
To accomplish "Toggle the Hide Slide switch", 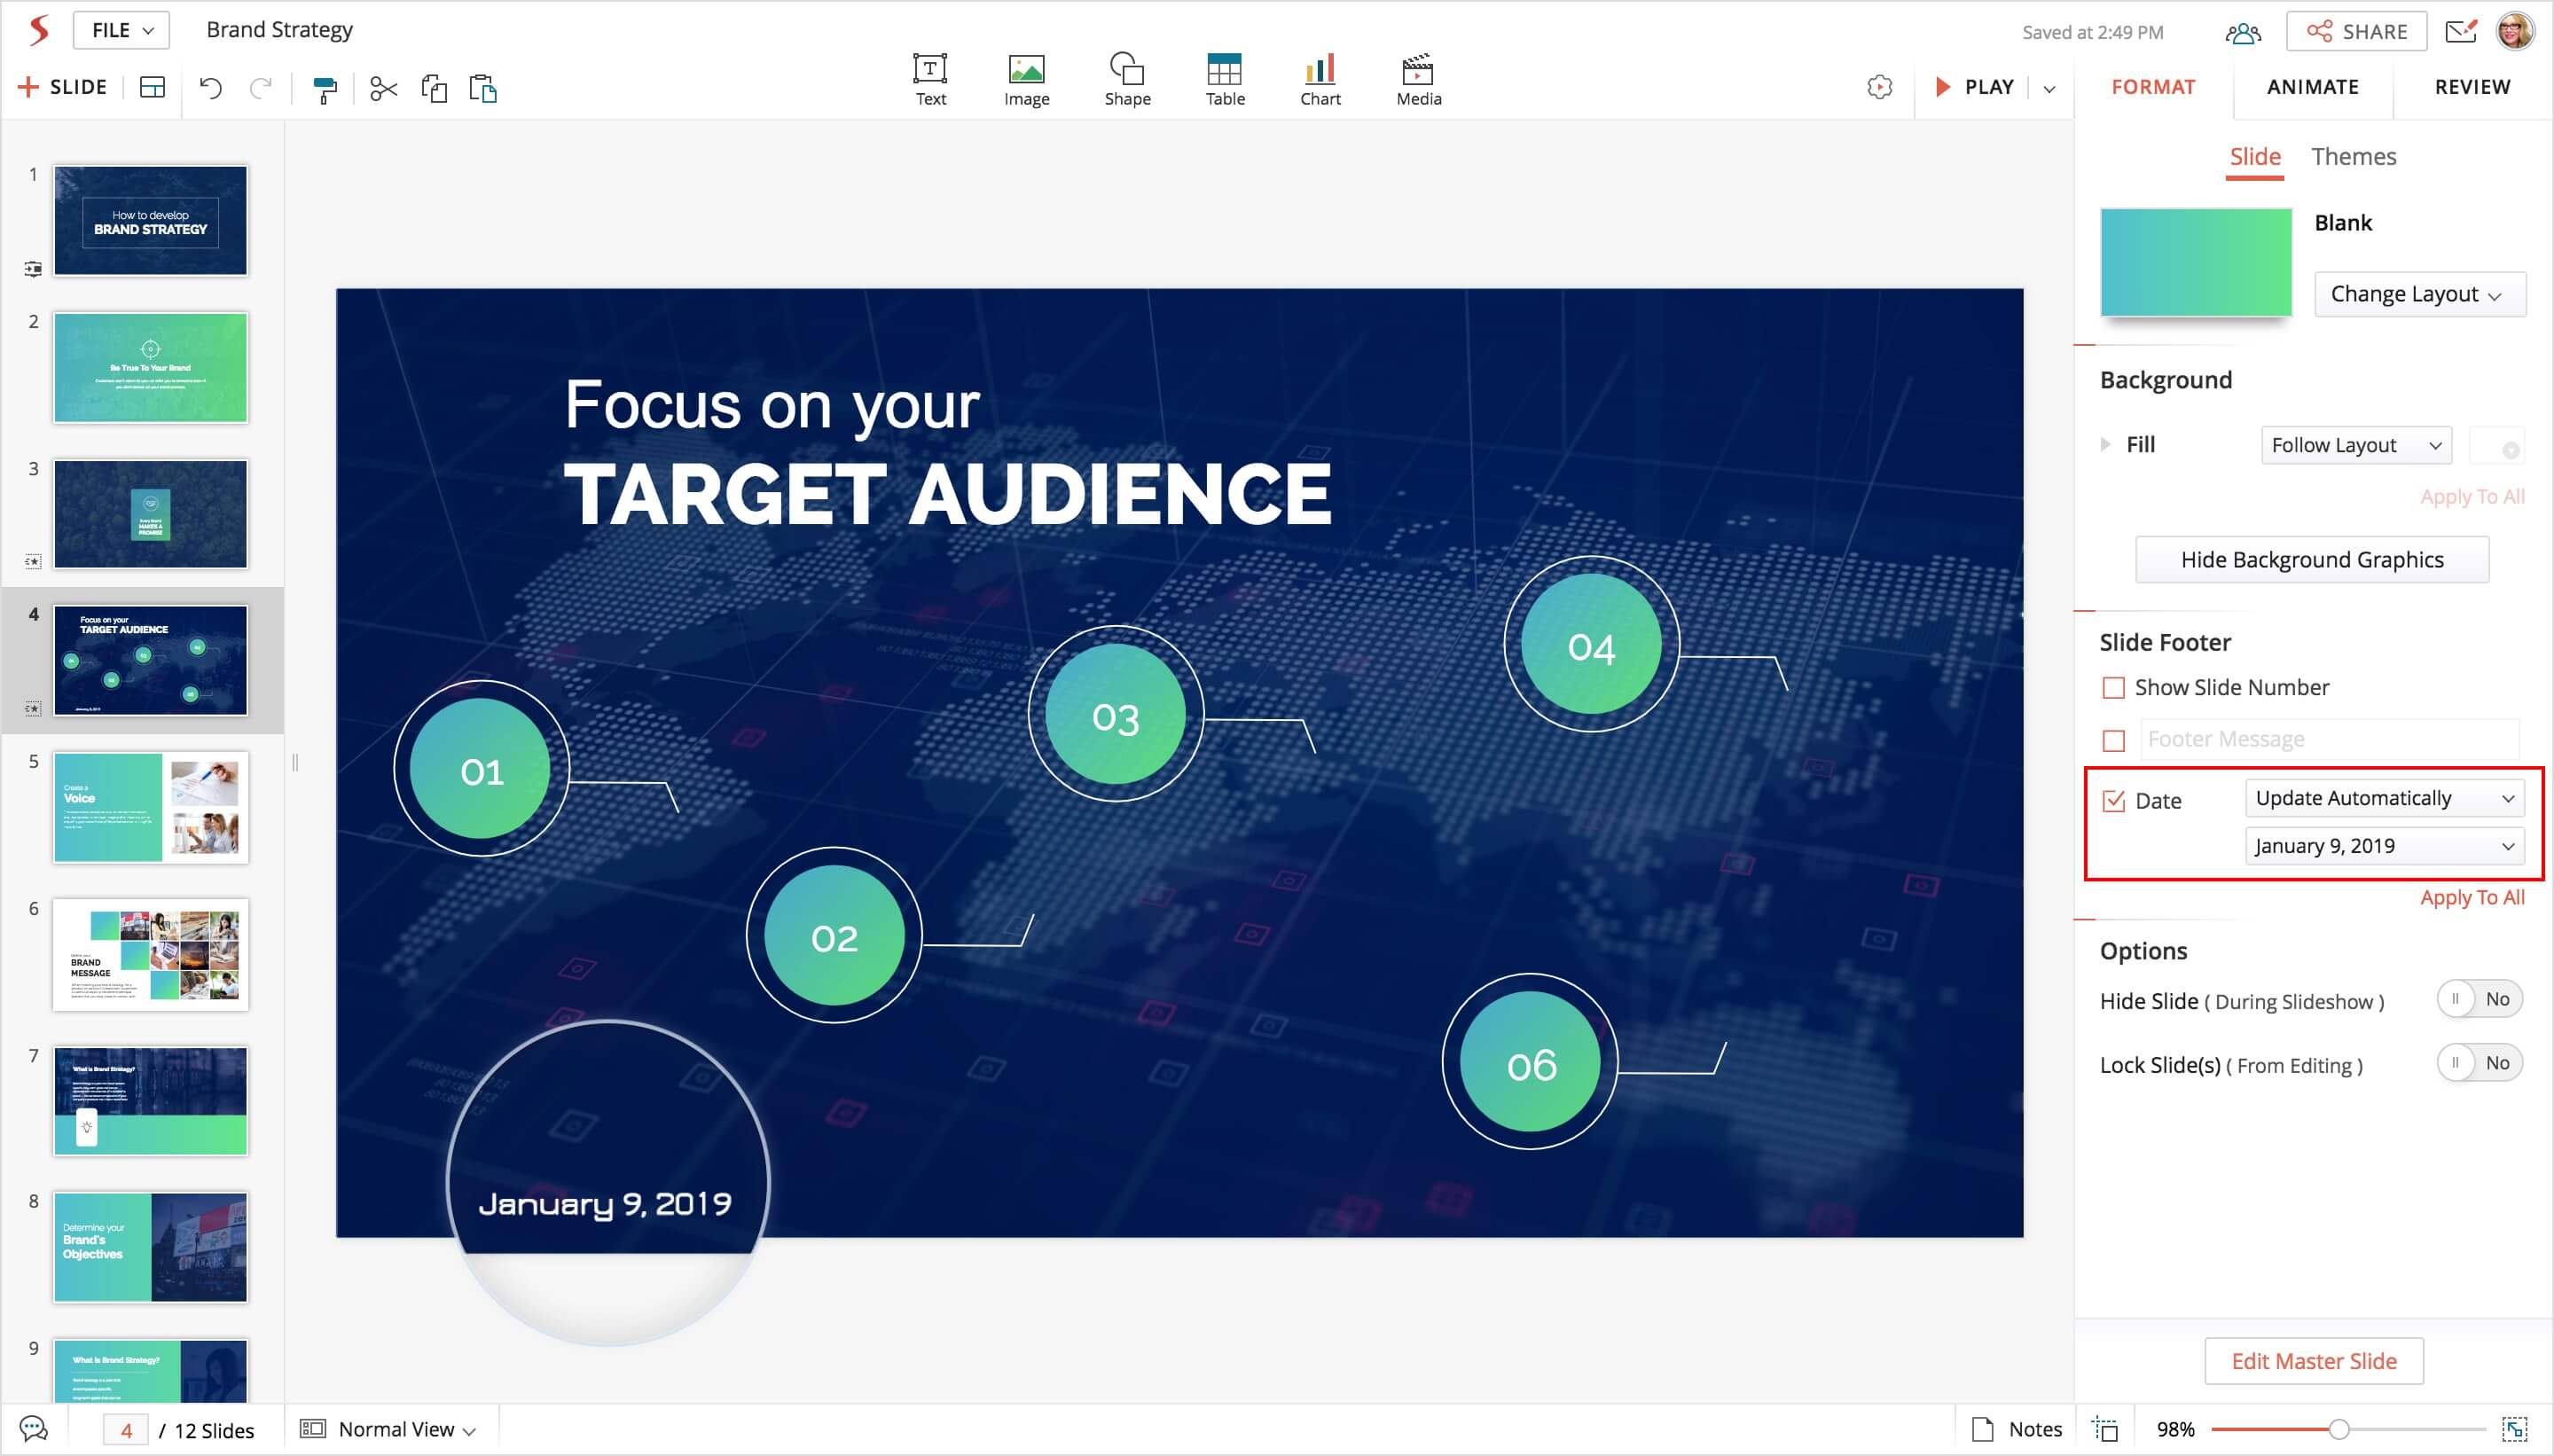I will 2479,999.
